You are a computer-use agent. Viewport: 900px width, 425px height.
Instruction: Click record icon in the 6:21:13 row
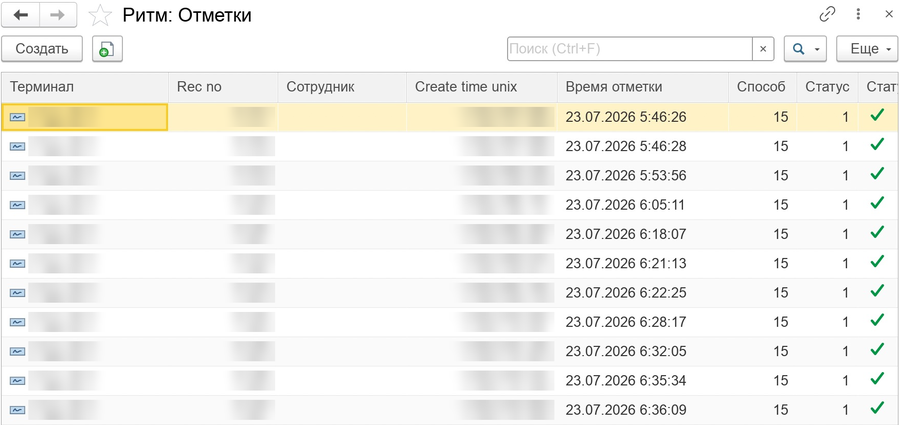(x=17, y=264)
